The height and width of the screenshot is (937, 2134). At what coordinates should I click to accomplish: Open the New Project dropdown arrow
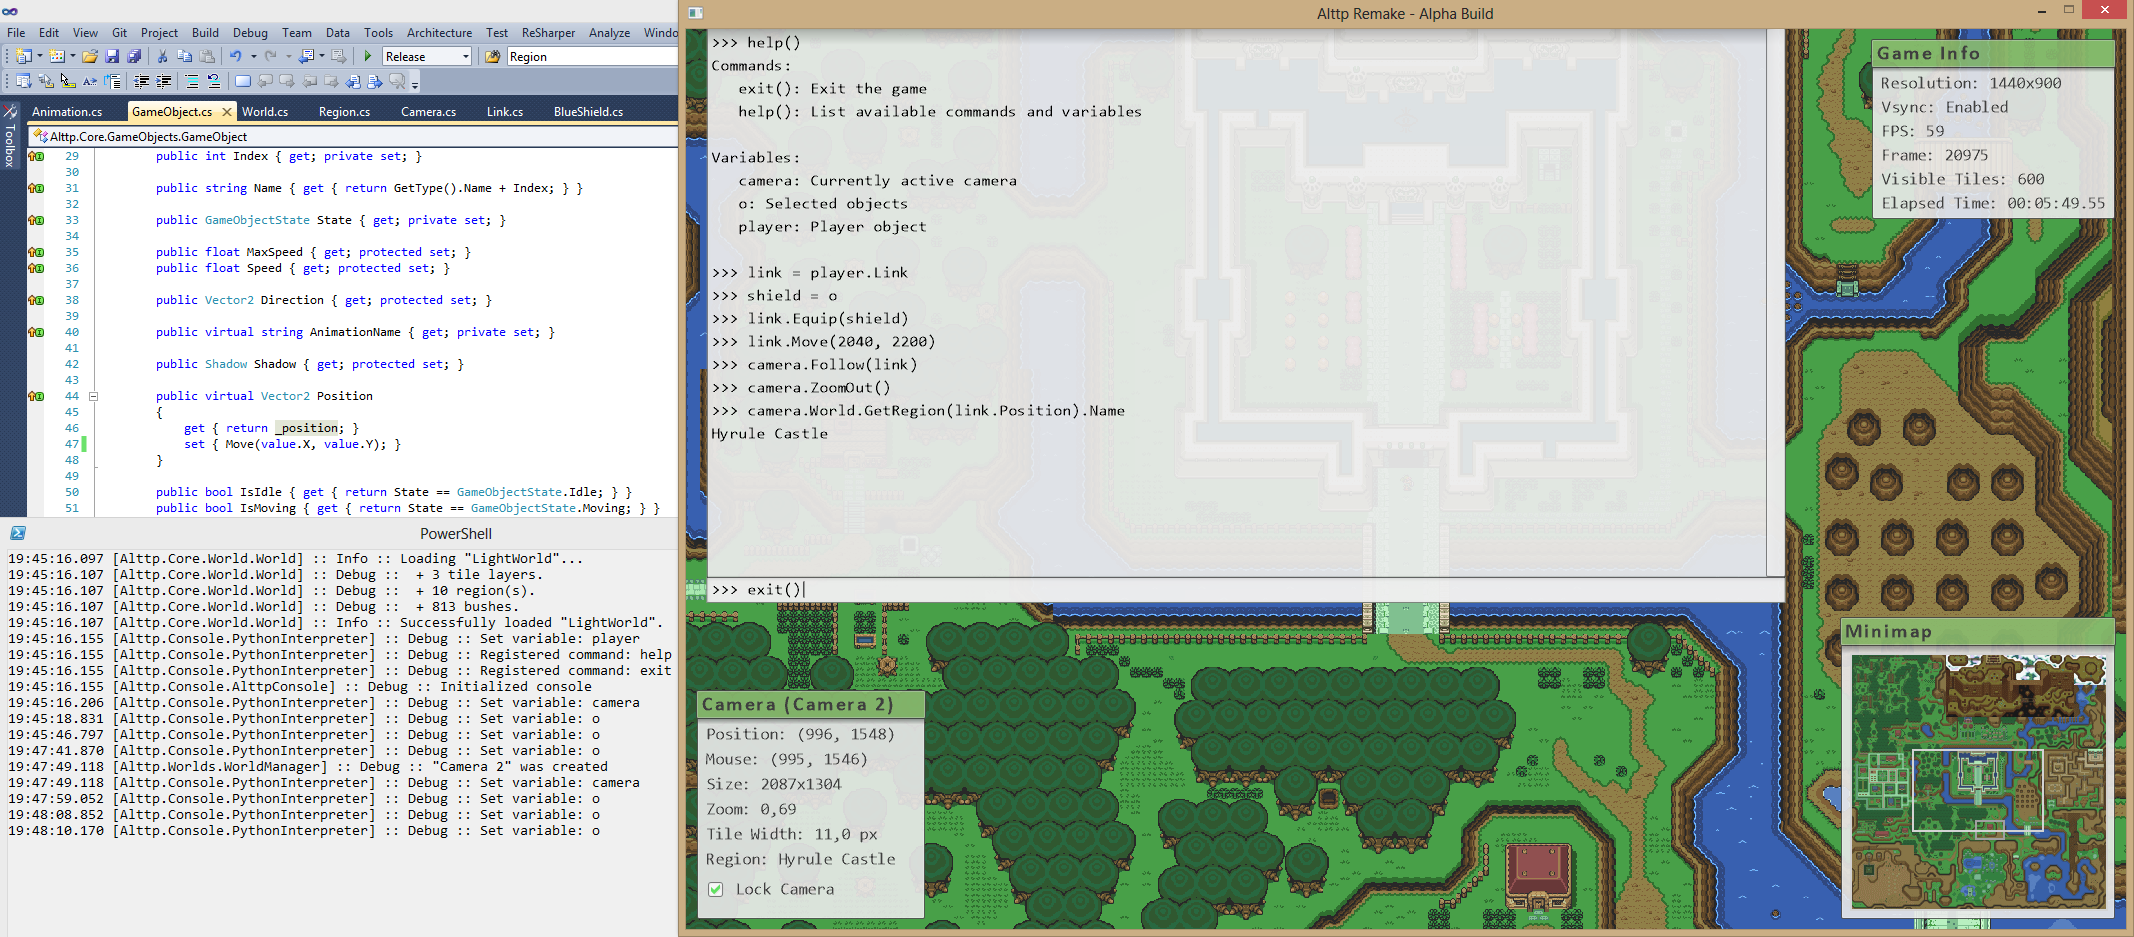click(40, 57)
